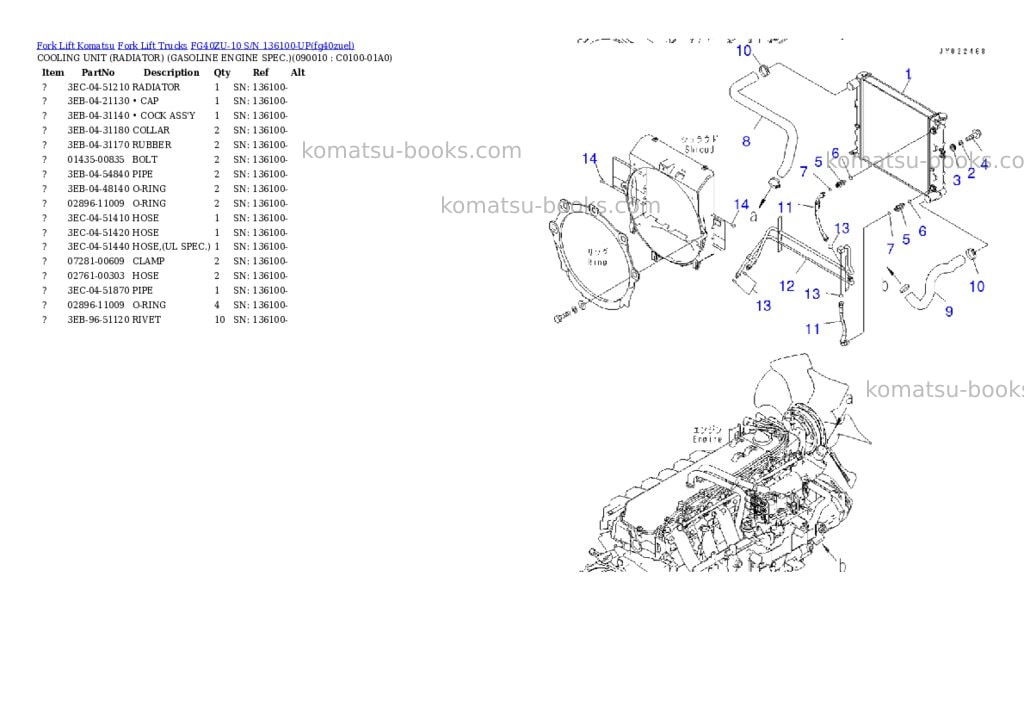Click callout number 1 on the radiator diagram
This screenshot has width=1024, height=725.
(x=908, y=74)
